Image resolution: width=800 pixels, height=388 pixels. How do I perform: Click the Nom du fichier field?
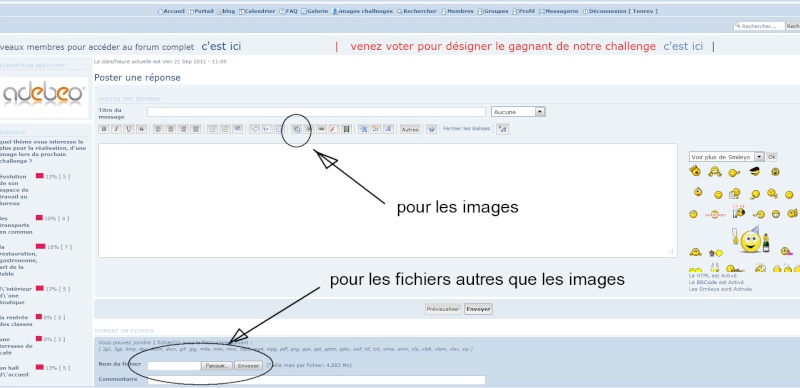point(174,366)
